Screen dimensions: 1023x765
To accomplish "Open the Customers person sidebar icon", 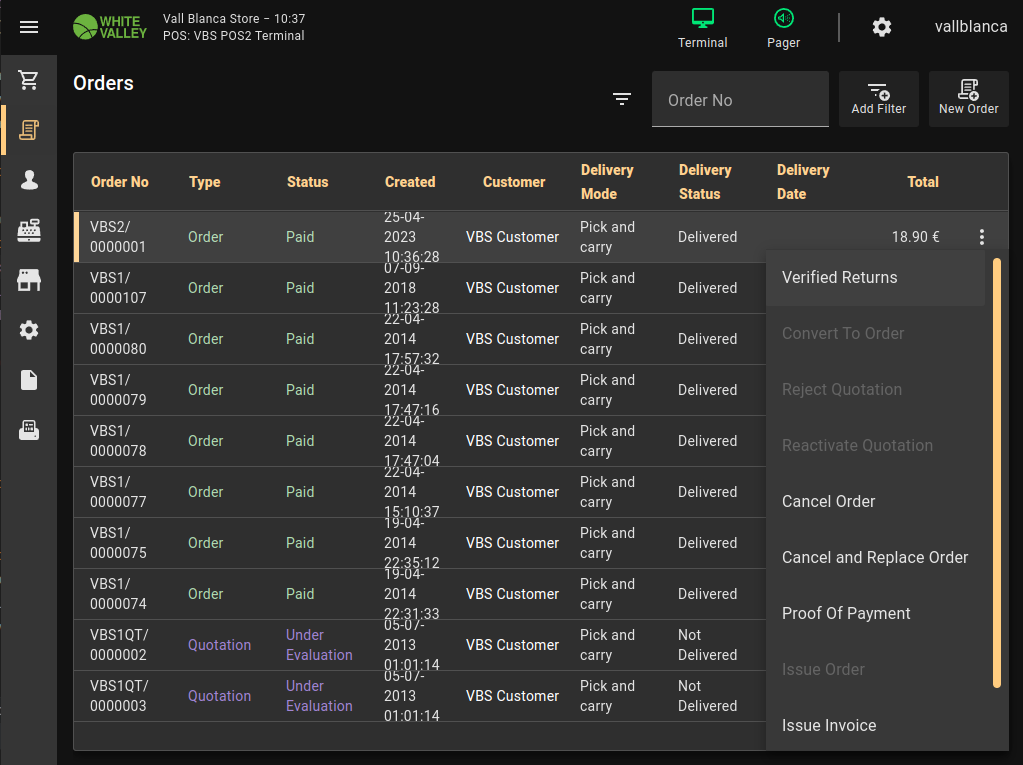I will 29,180.
